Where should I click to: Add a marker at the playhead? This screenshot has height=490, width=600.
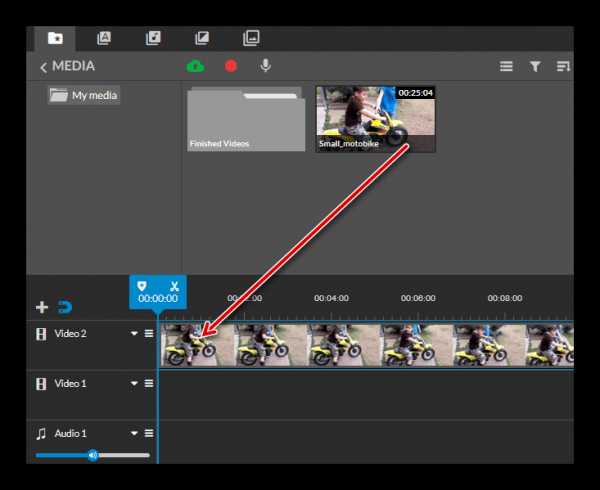coord(142,286)
